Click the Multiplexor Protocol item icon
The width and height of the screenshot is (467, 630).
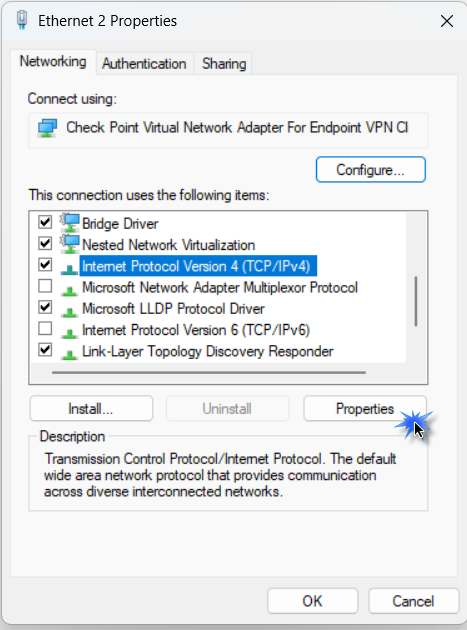70,290
